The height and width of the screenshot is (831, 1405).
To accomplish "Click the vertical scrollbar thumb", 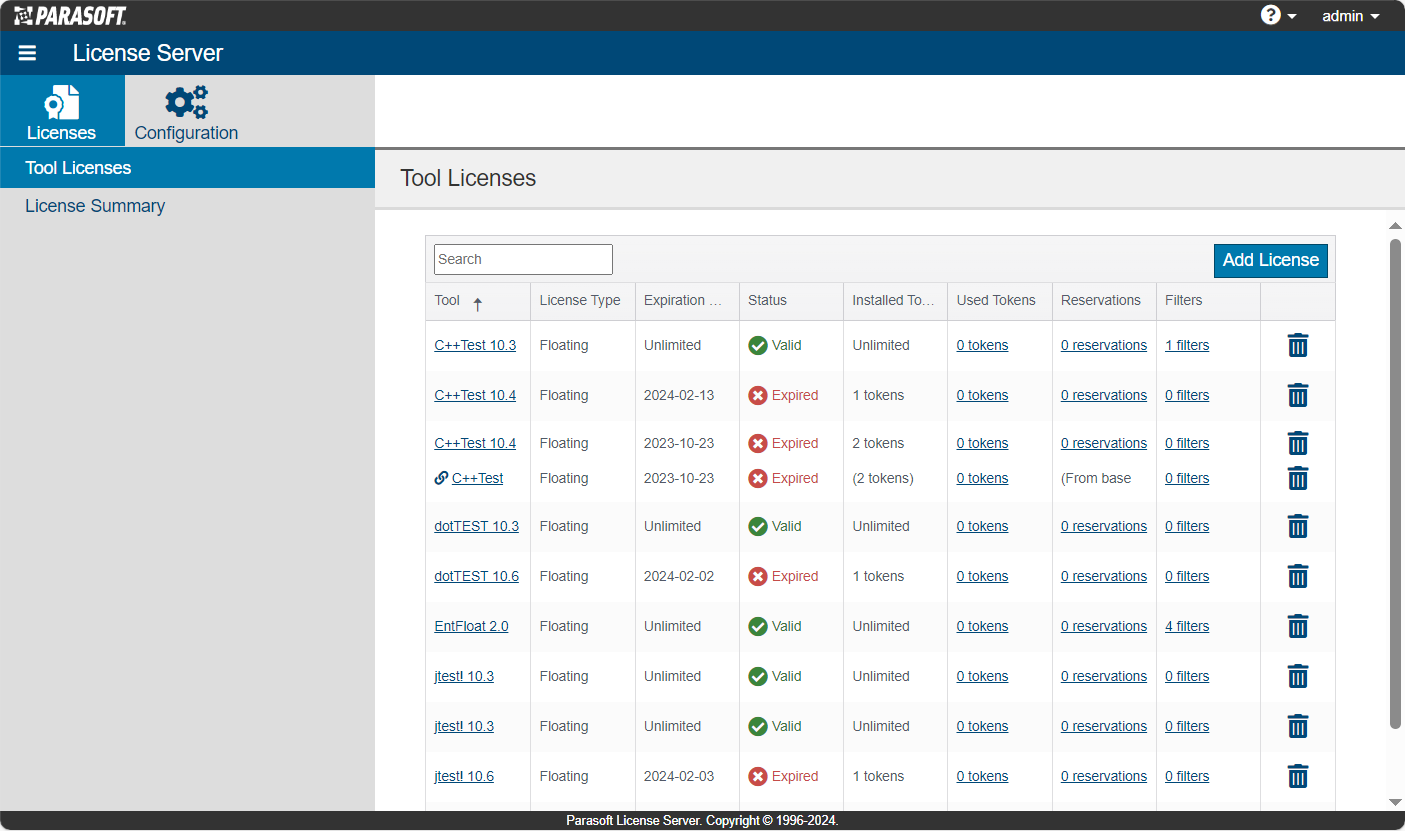I will pos(1395,484).
